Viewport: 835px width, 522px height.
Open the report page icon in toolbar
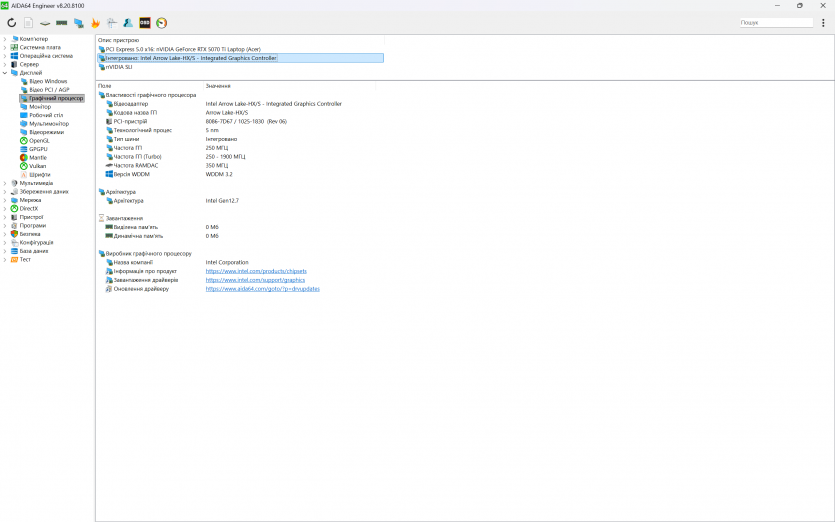point(28,22)
